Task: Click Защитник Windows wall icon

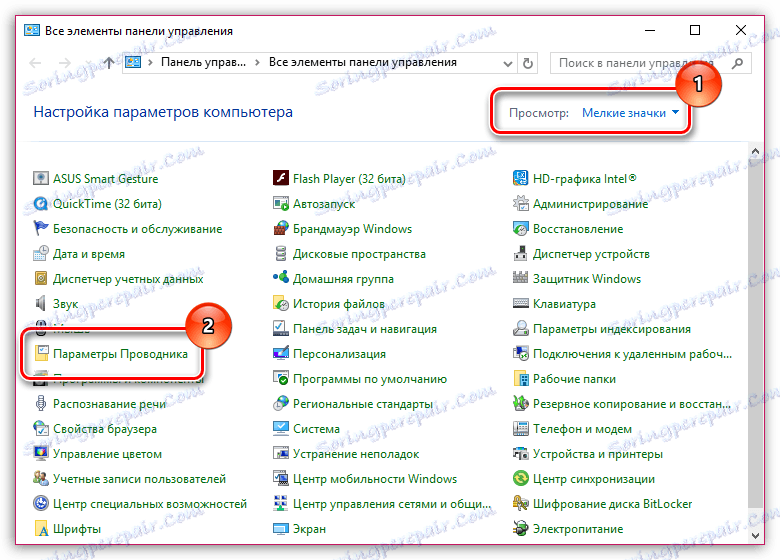Action: (520, 279)
